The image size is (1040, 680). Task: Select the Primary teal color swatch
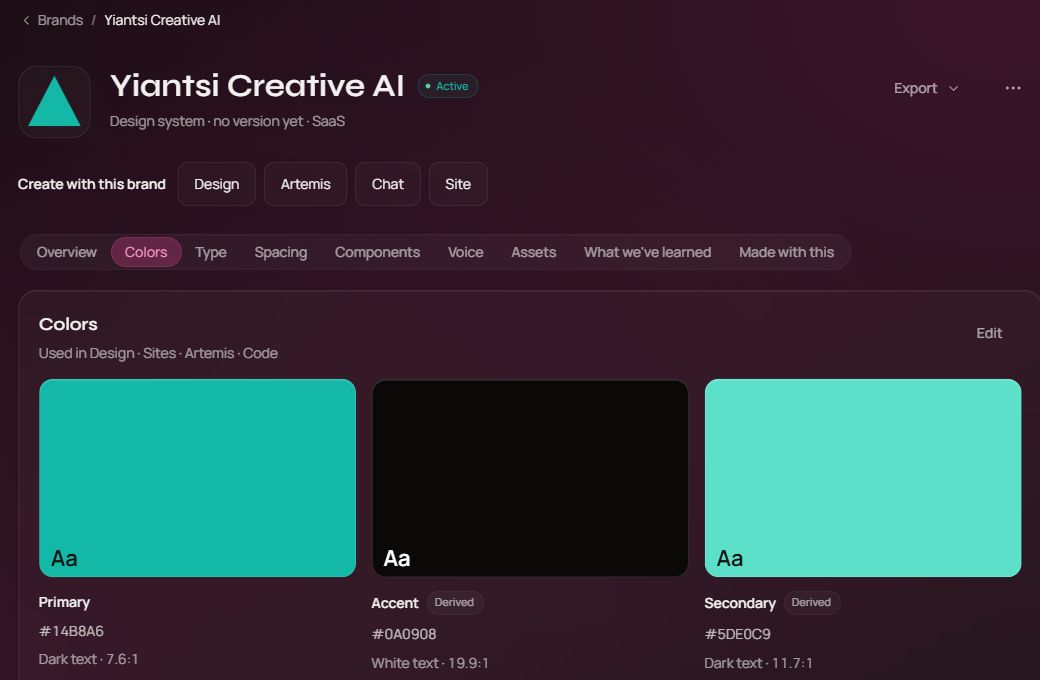198,478
